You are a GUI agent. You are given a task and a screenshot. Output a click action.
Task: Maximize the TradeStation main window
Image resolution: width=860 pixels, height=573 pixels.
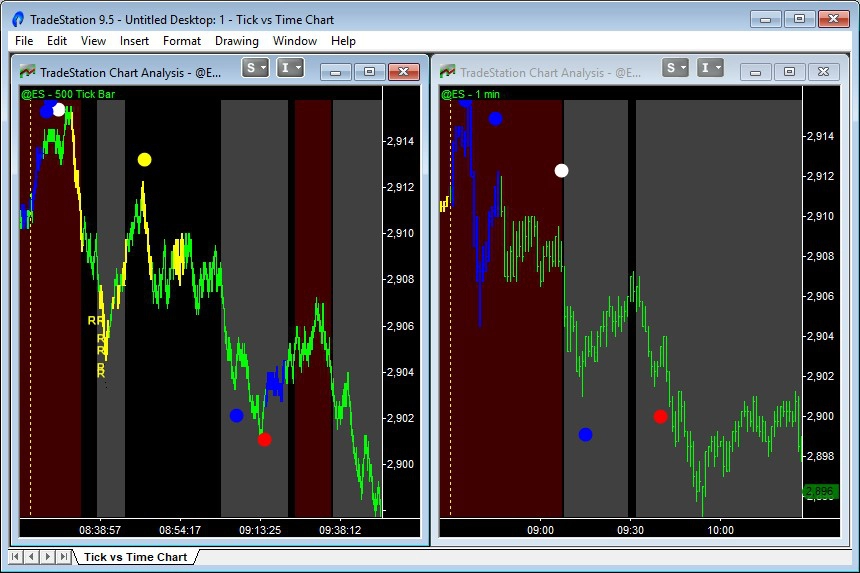(x=800, y=19)
